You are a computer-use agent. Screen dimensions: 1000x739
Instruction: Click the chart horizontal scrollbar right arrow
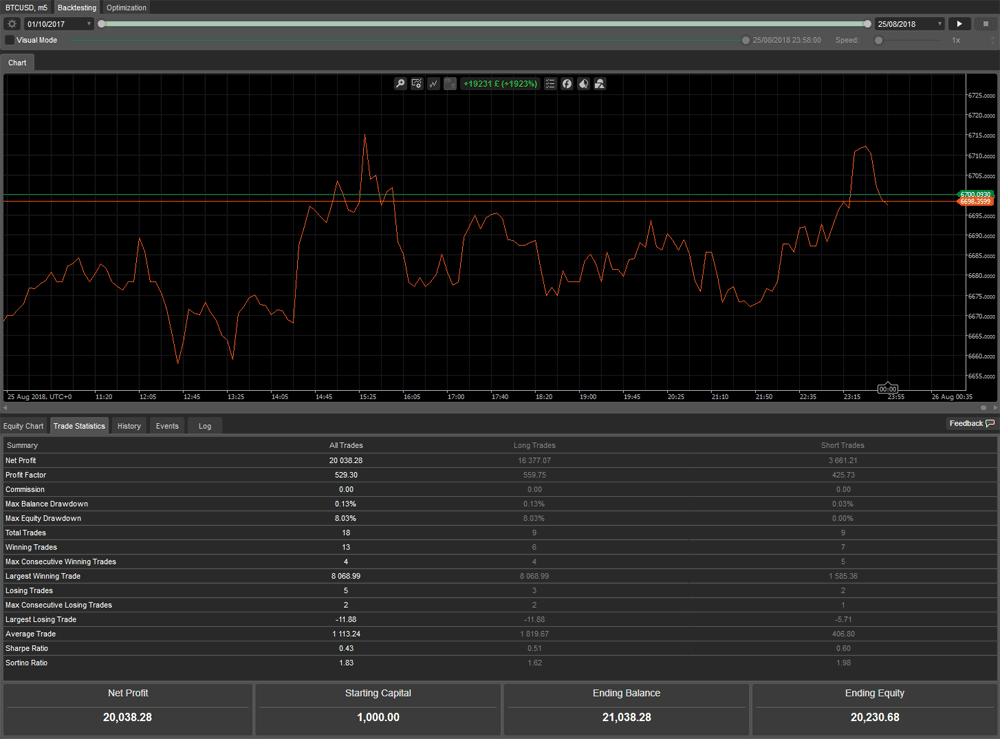995,407
